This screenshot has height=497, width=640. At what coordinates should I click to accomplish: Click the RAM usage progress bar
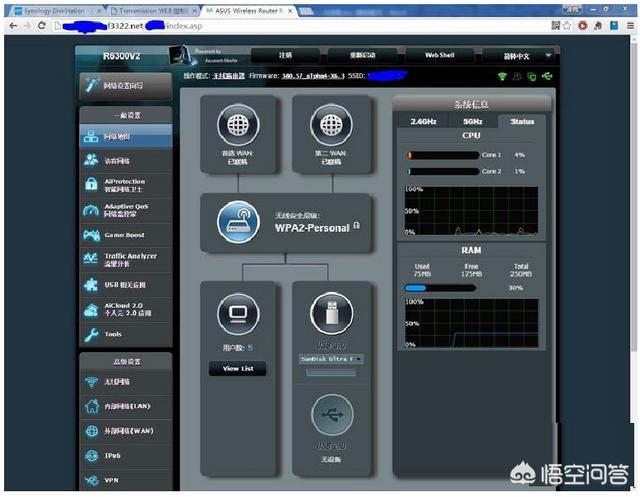[440, 288]
